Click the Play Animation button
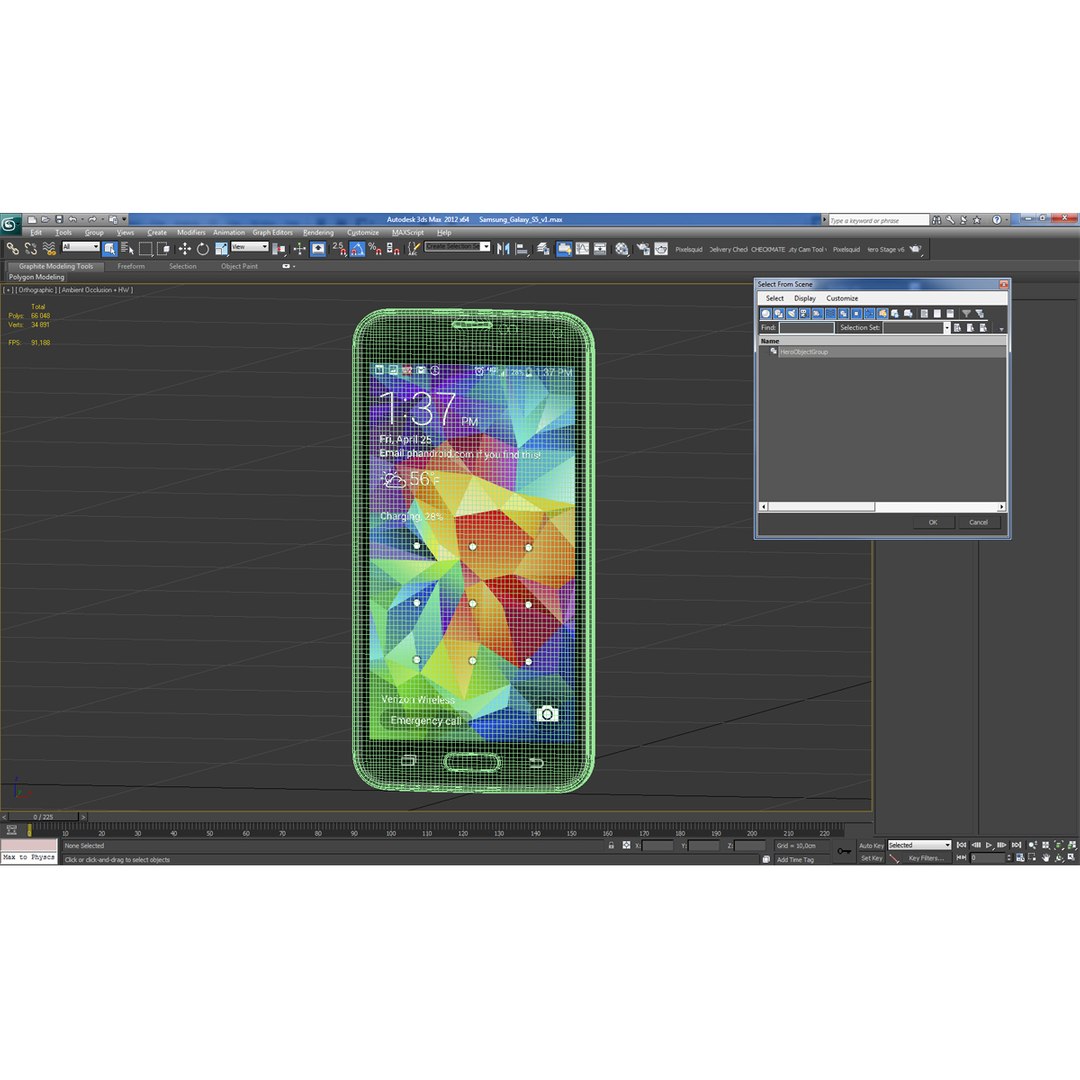 988,845
